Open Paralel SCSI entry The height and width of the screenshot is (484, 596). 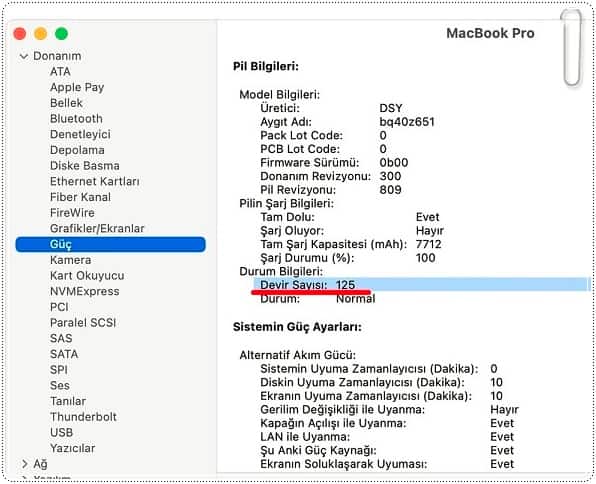point(83,322)
